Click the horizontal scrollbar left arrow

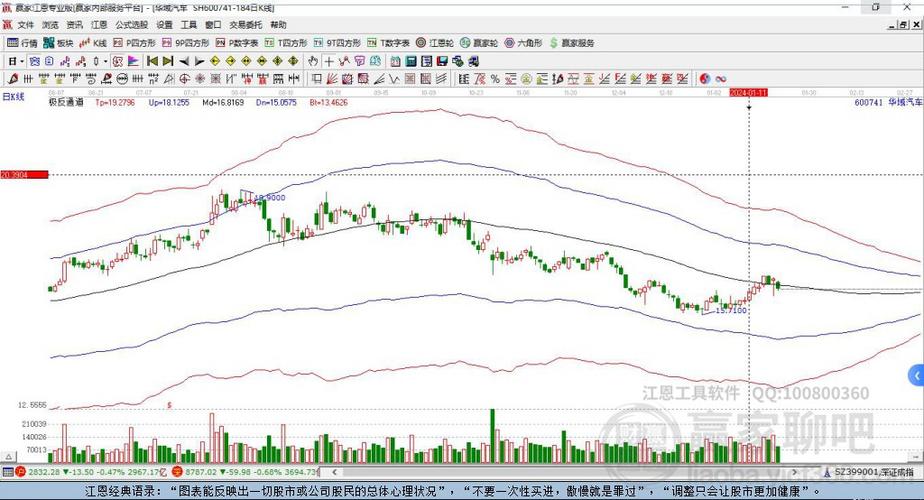(x=335, y=472)
